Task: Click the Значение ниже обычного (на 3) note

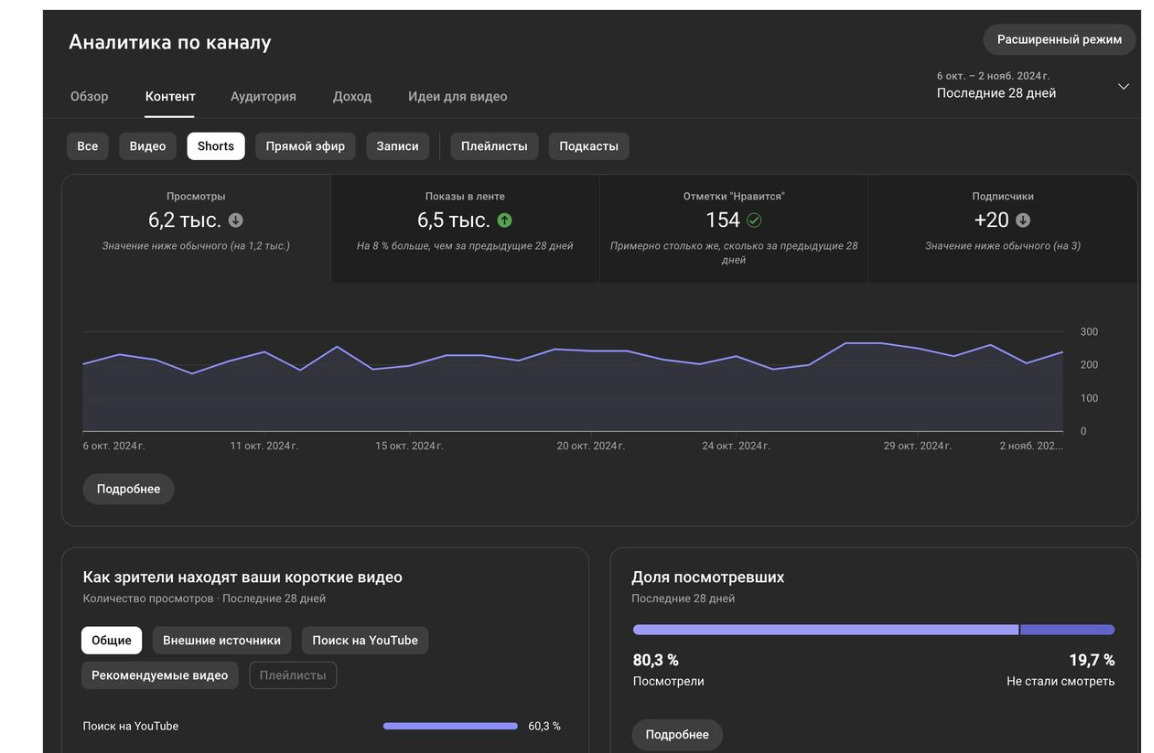Action: (1003, 246)
